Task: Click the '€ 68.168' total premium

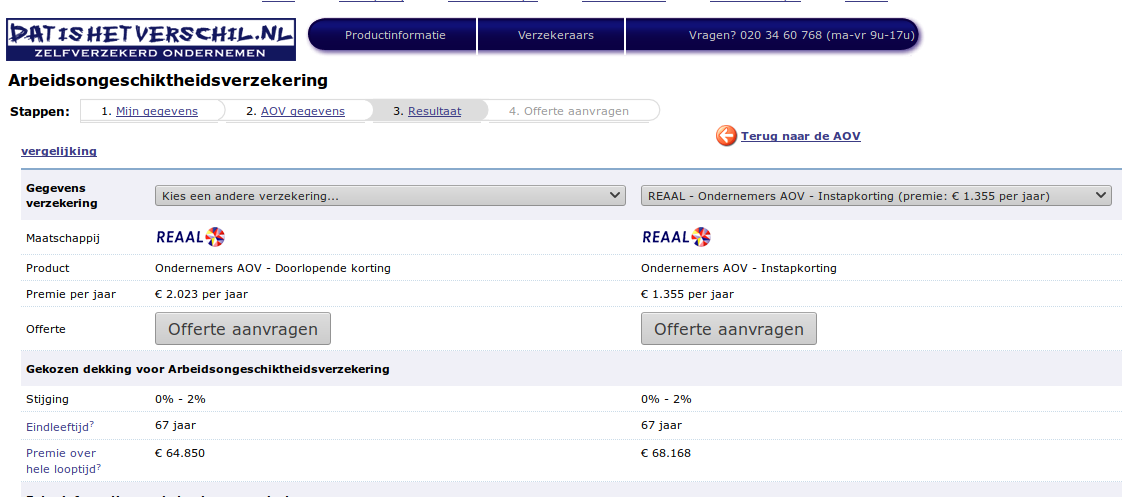Action: 666,453
